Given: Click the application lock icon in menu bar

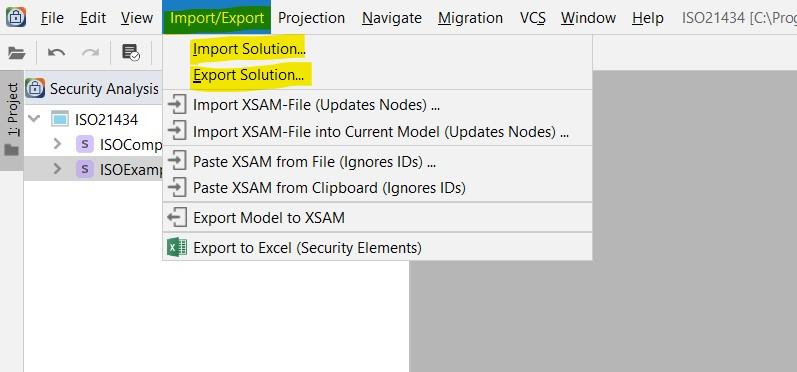Looking at the screenshot, I should tap(16, 17).
